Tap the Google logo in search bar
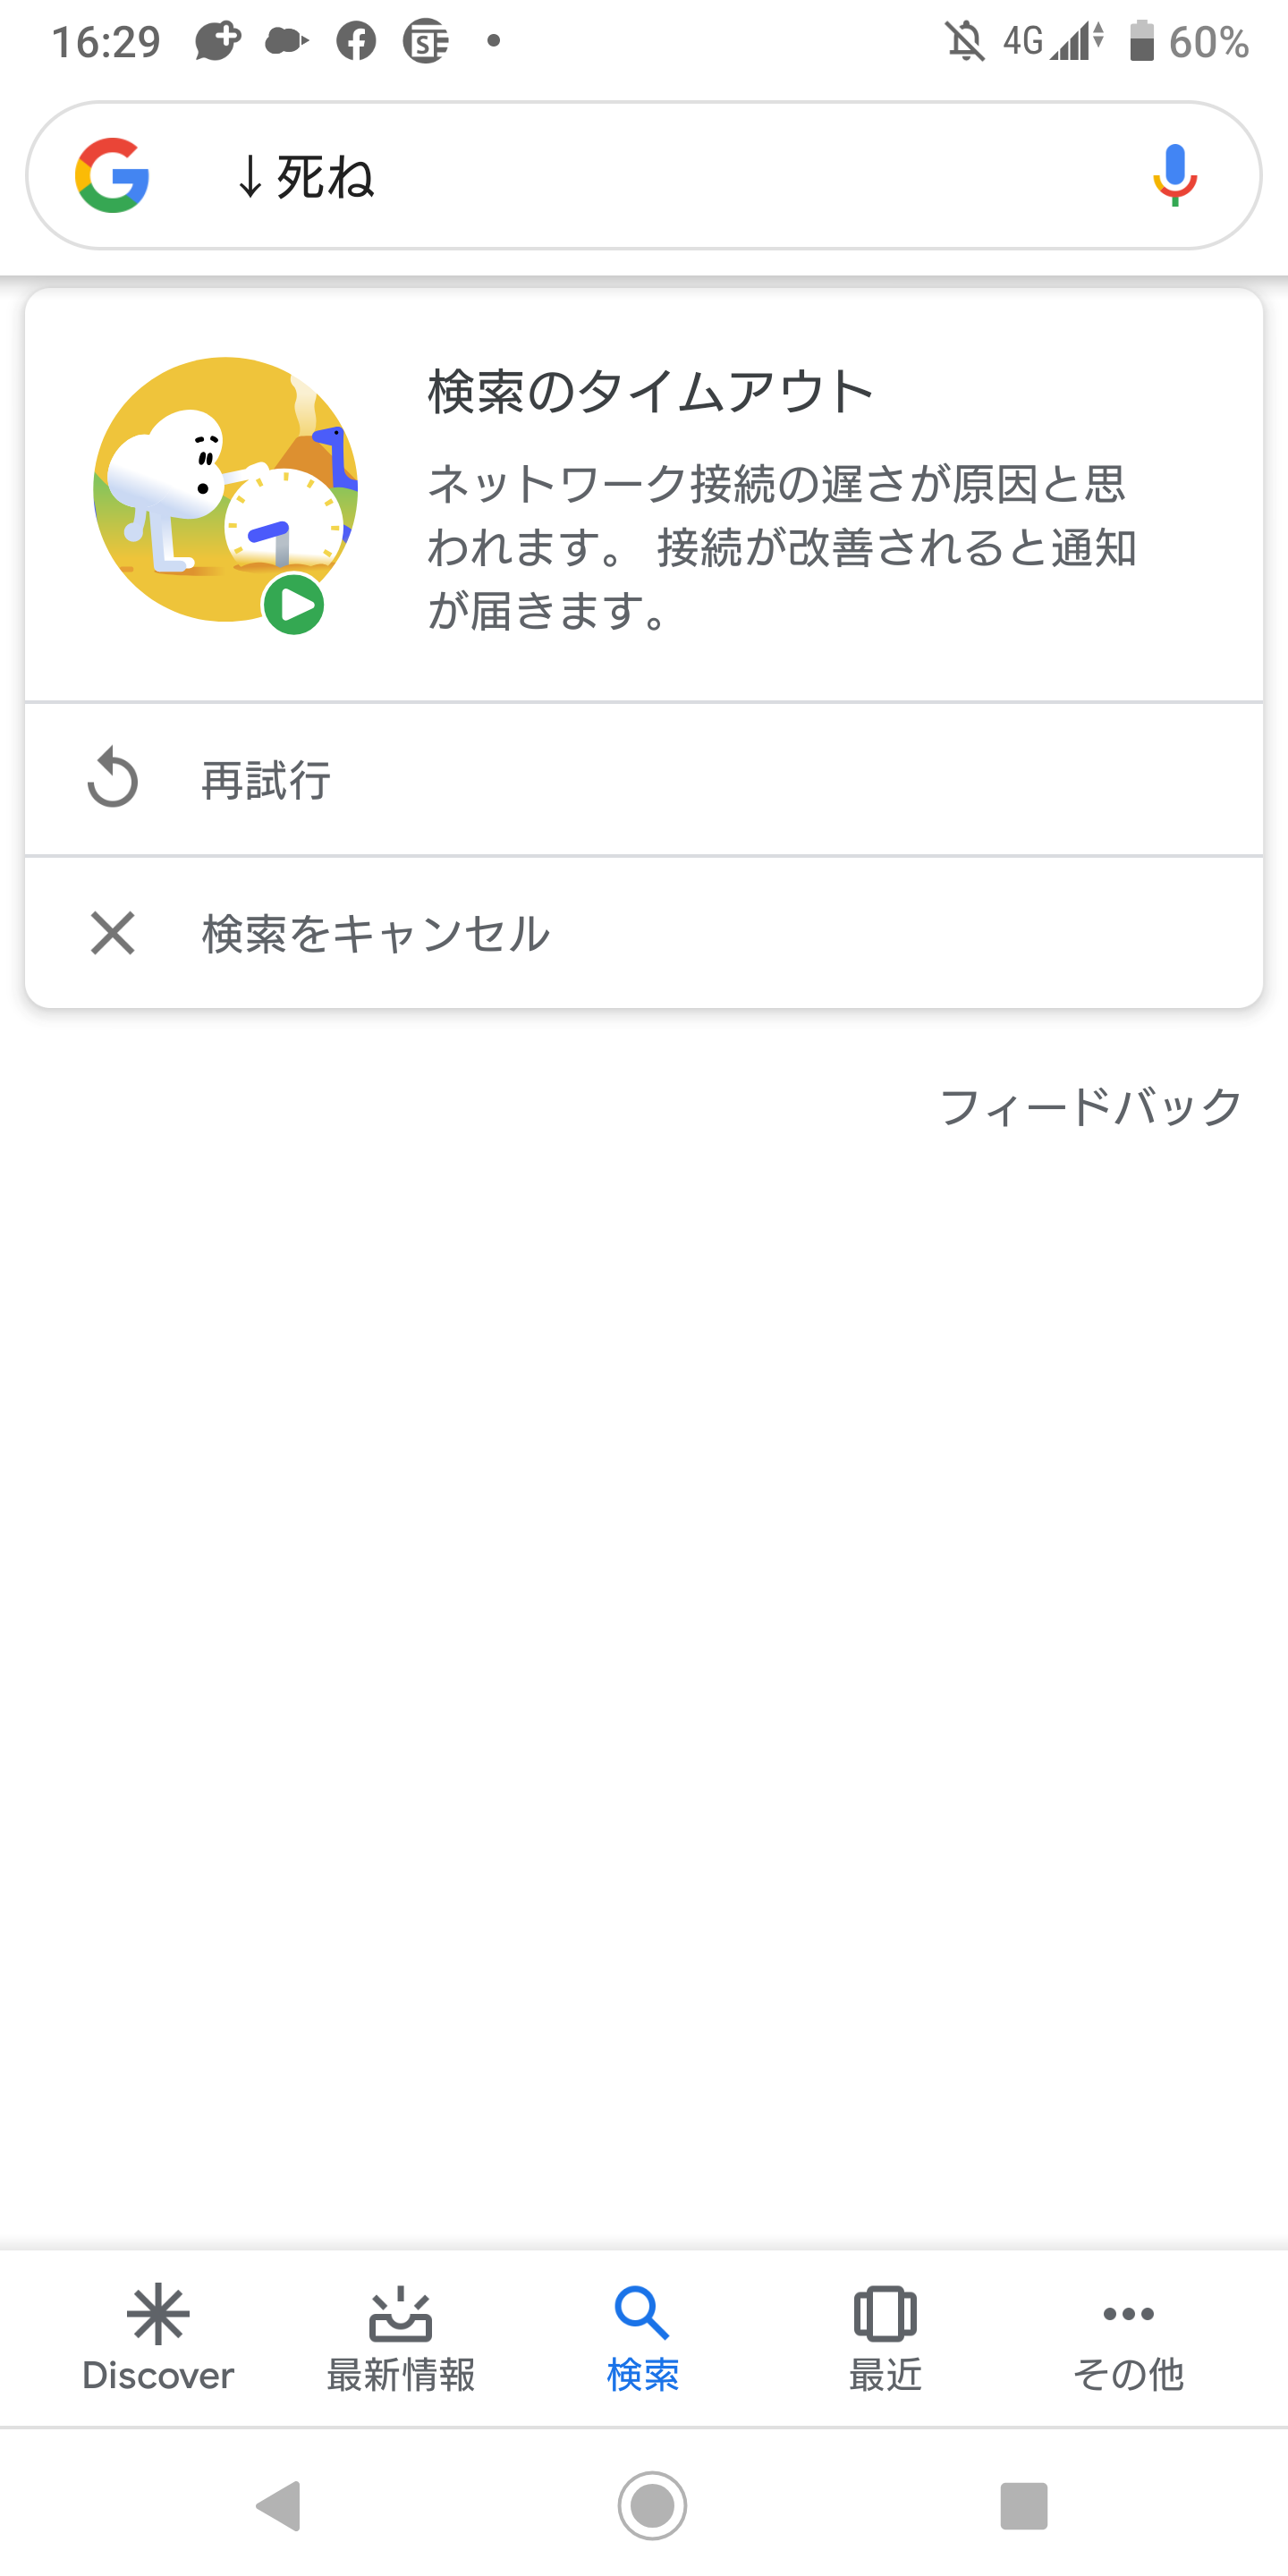Screen dimensions: 1288x2576 tap(112, 176)
